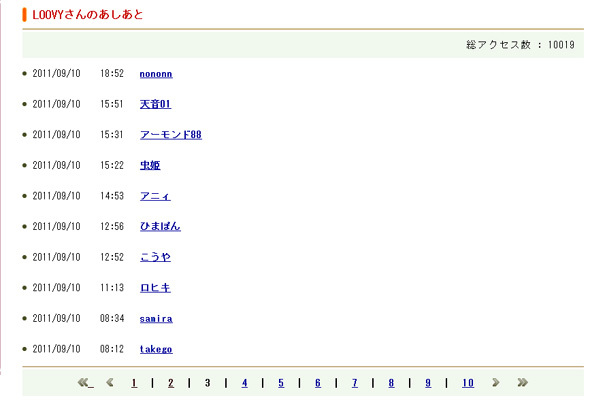Go to page 1 in pagination
The height and width of the screenshot is (400, 605).
tap(134, 383)
